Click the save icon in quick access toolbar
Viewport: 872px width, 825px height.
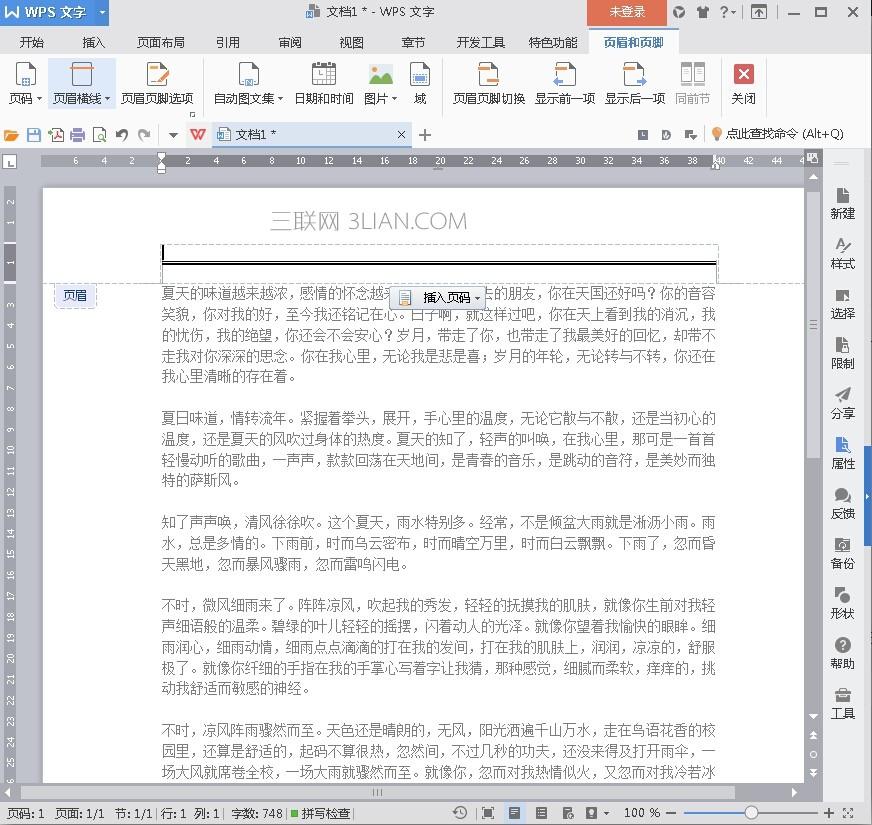click(x=34, y=135)
